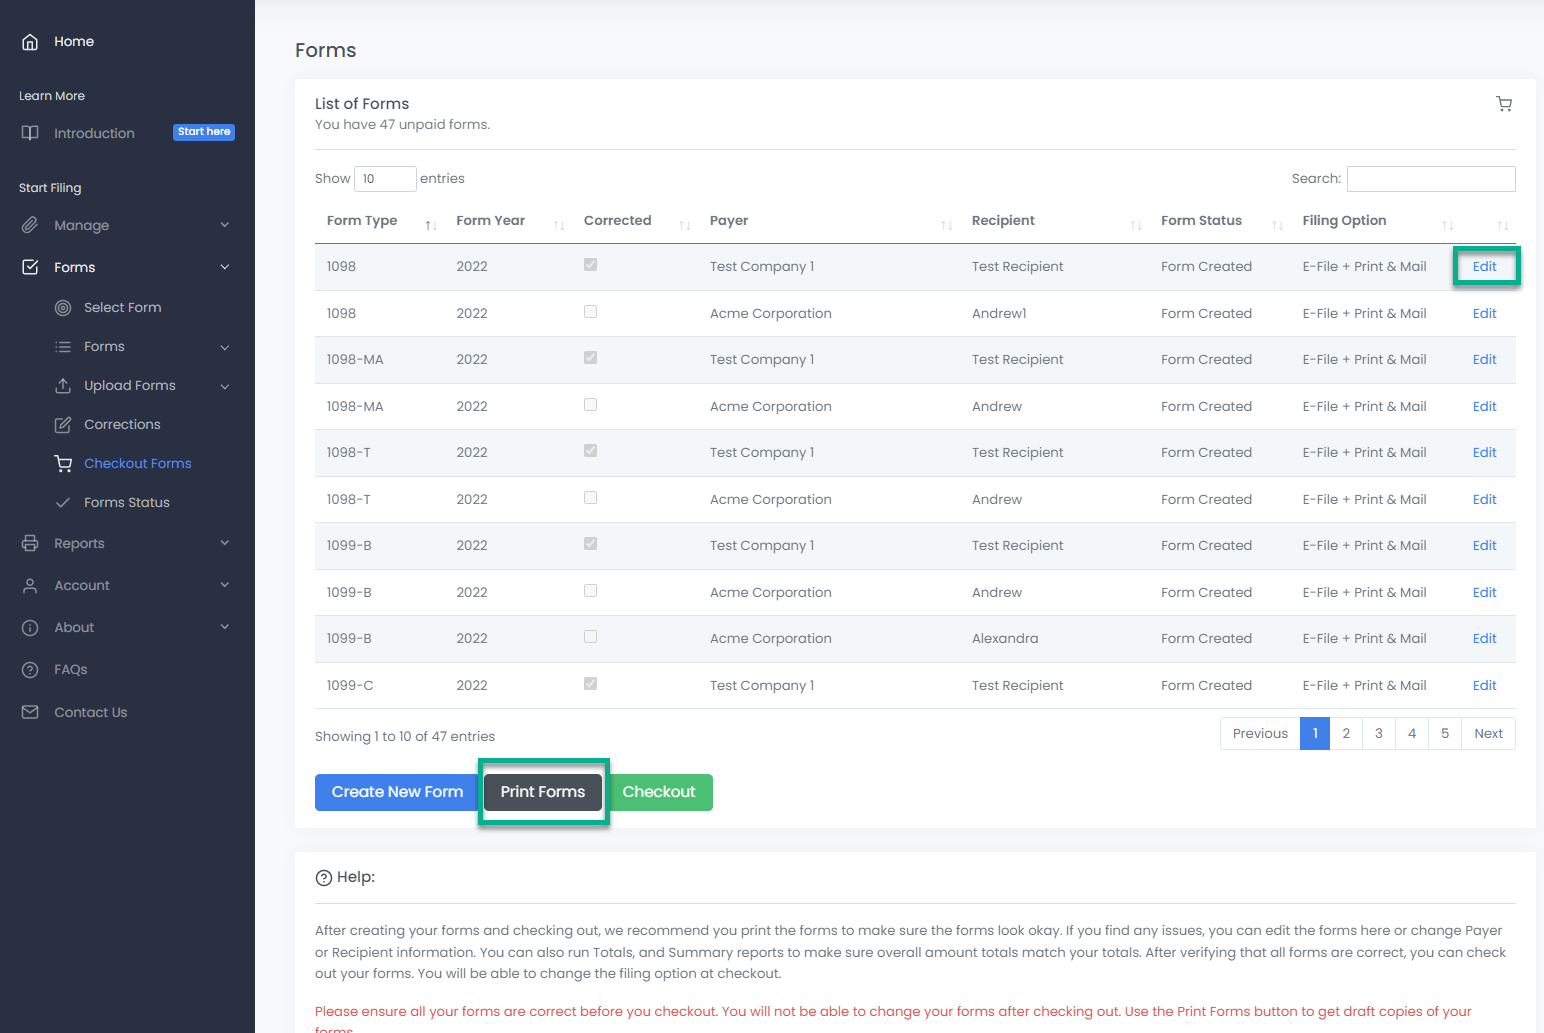Toggle Corrected checkbox for 1098-MA Andrew row
Viewport: 1544px width, 1033px height.
point(590,405)
